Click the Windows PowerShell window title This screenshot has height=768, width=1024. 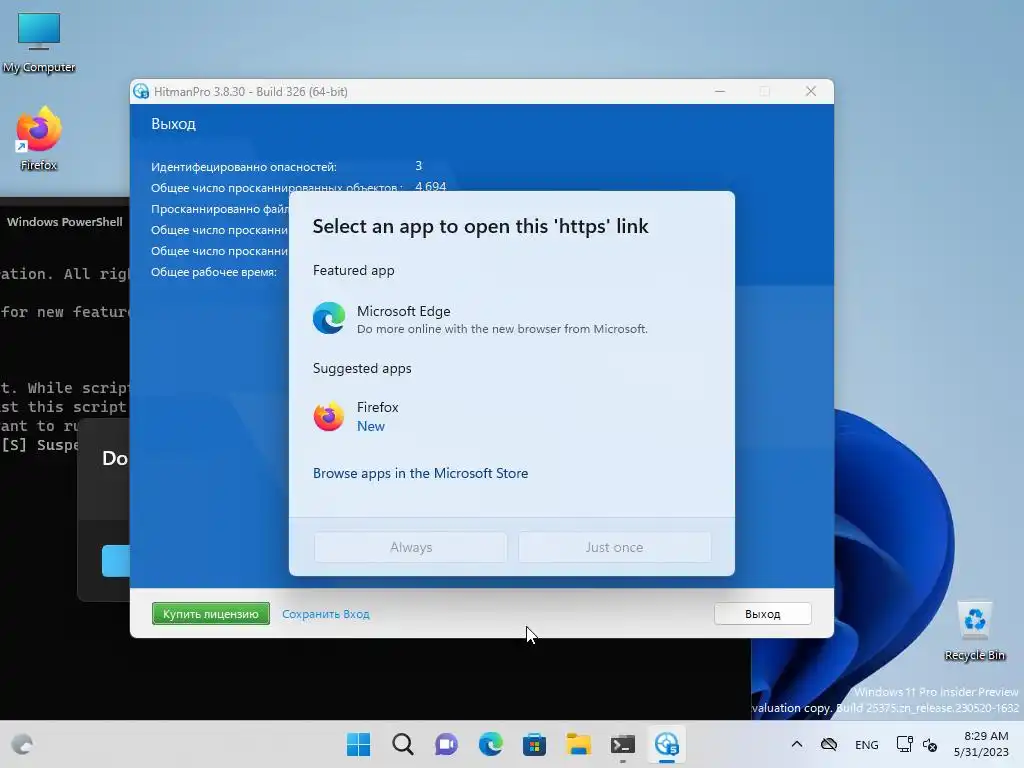pyautogui.click(x=65, y=222)
